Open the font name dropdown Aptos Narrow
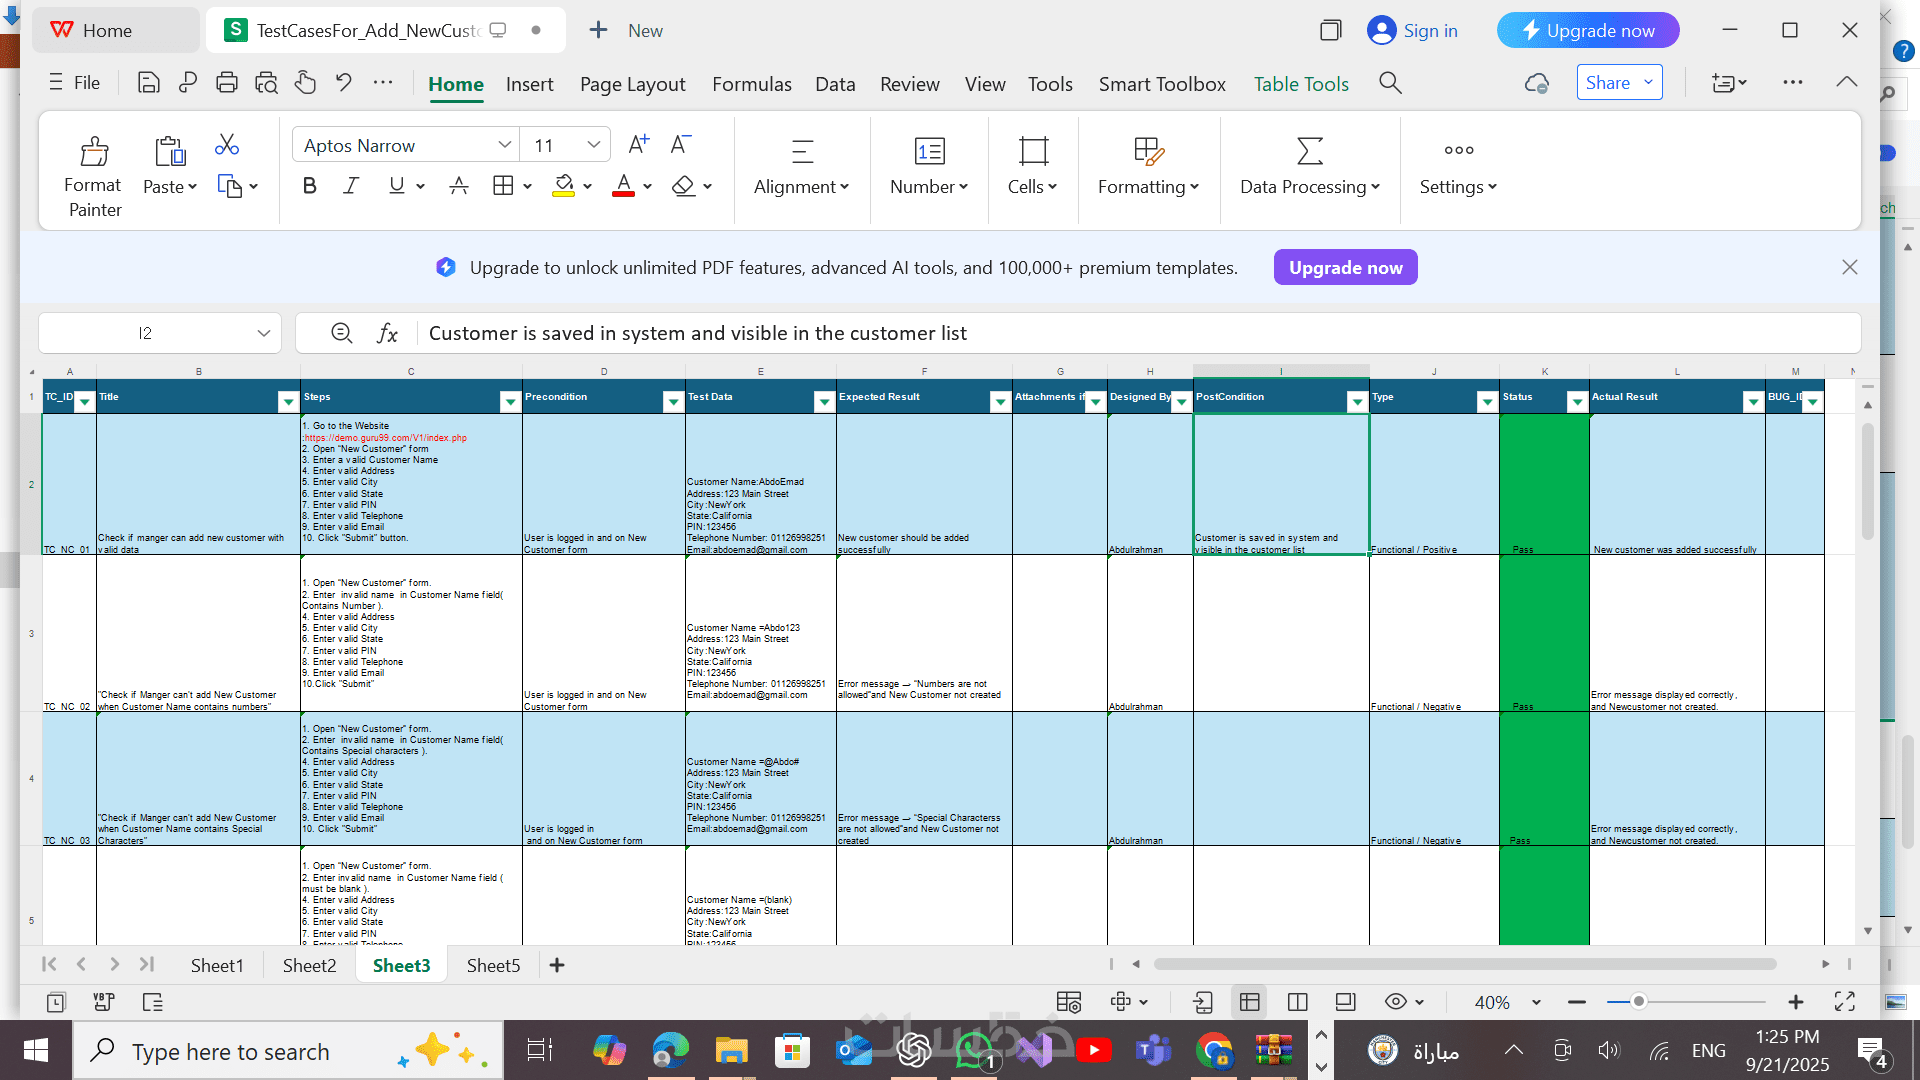The image size is (1920, 1080). [504, 145]
